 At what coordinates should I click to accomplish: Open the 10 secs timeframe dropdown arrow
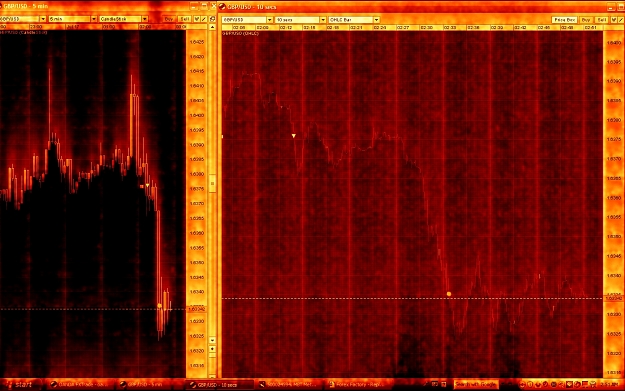[x=322, y=20]
